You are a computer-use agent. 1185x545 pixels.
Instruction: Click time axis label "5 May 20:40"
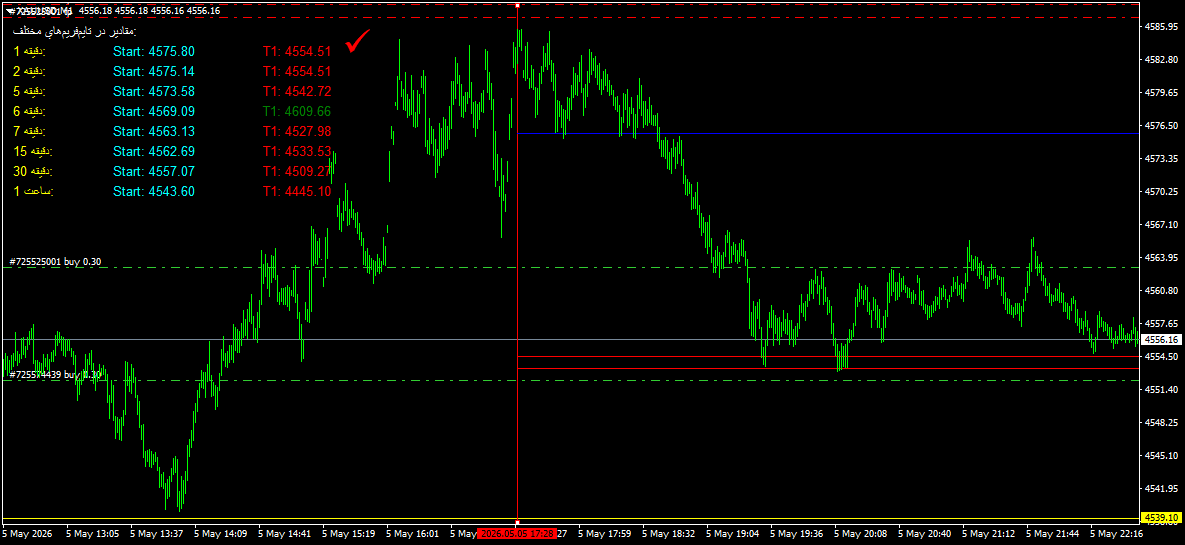(x=926, y=534)
